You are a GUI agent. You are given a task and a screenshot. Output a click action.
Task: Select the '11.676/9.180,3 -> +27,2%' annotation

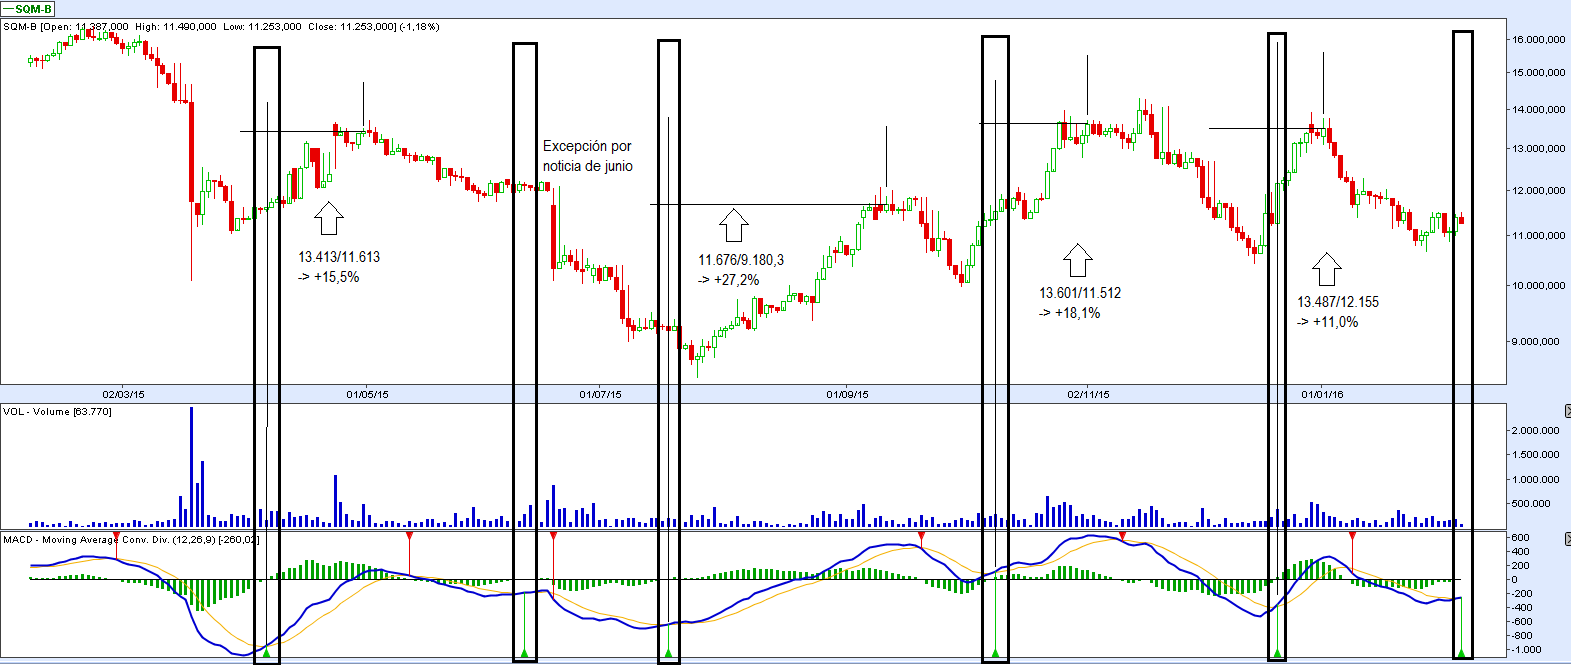coord(741,270)
